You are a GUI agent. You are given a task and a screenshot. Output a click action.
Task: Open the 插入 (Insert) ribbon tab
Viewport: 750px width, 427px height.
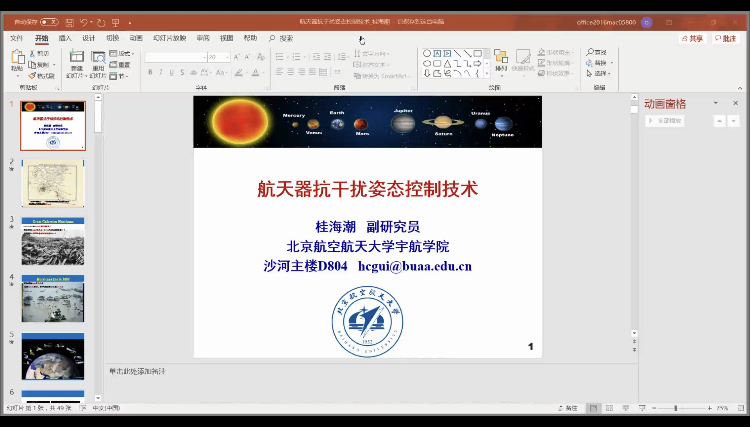coord(65,38)
